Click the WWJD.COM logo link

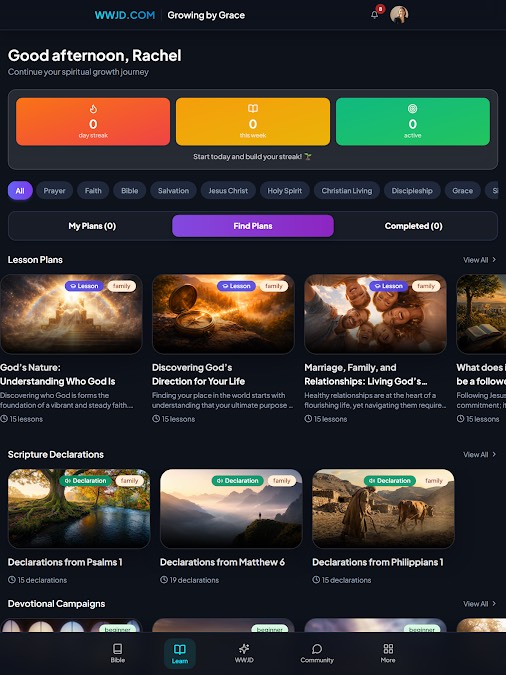125,15
